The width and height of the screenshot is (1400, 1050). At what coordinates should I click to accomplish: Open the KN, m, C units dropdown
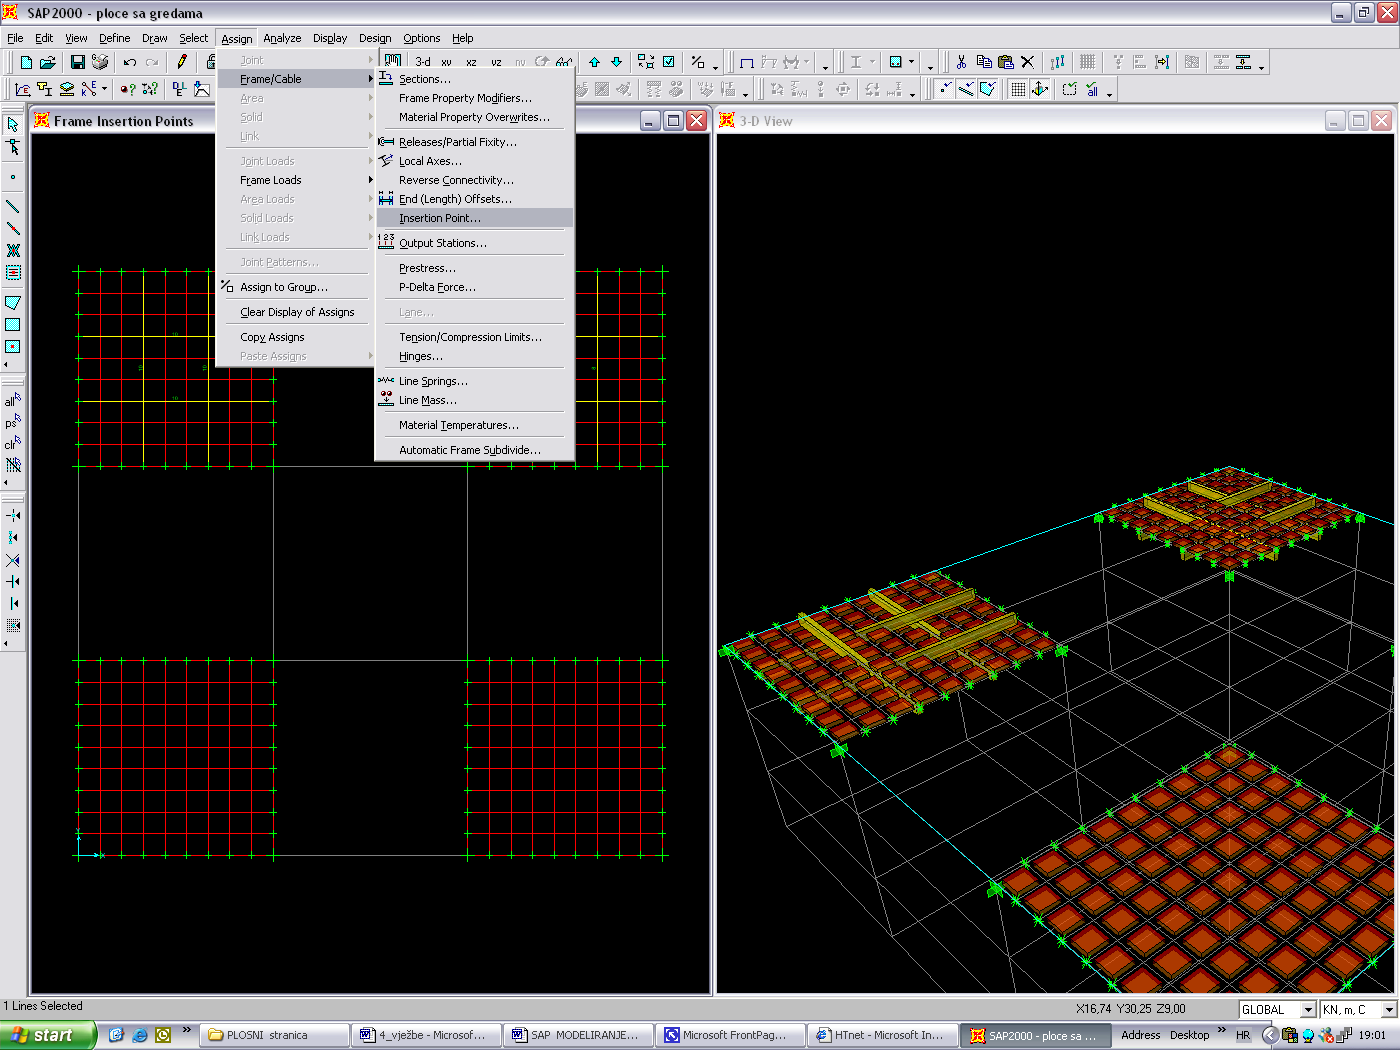click(x=1388, y=1009)
